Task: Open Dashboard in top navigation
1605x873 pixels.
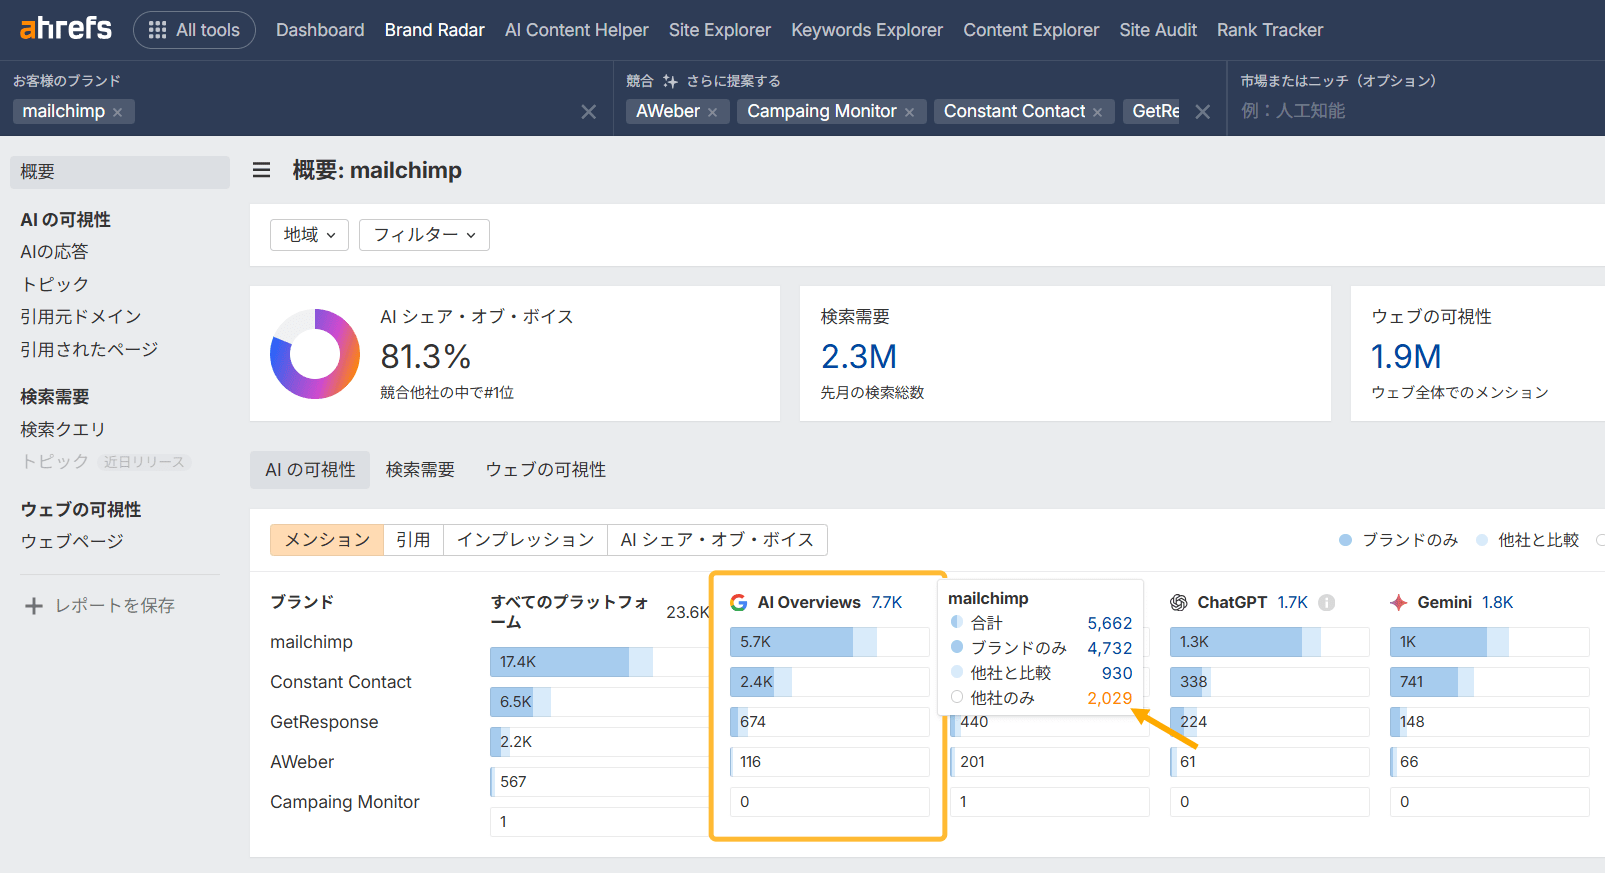Action: 320,30
